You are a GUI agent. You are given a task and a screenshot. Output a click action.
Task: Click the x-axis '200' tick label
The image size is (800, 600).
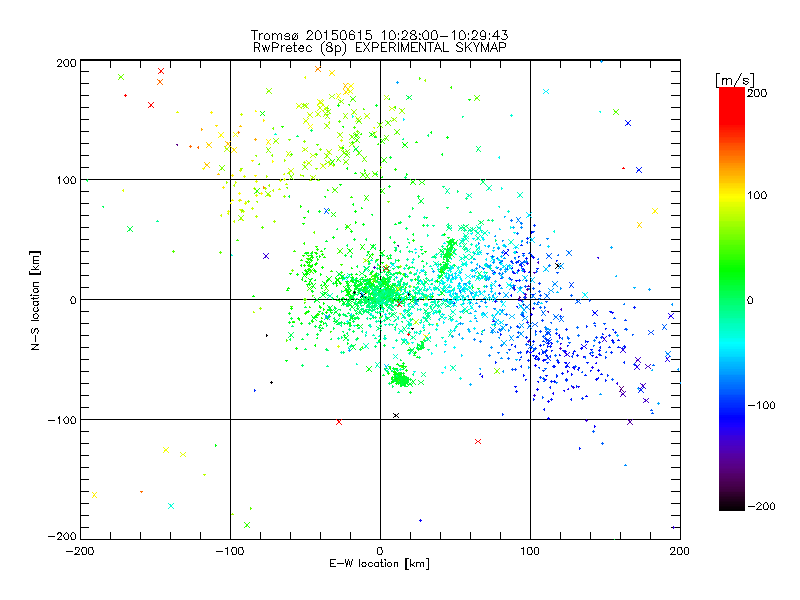[x=680, y=551]
